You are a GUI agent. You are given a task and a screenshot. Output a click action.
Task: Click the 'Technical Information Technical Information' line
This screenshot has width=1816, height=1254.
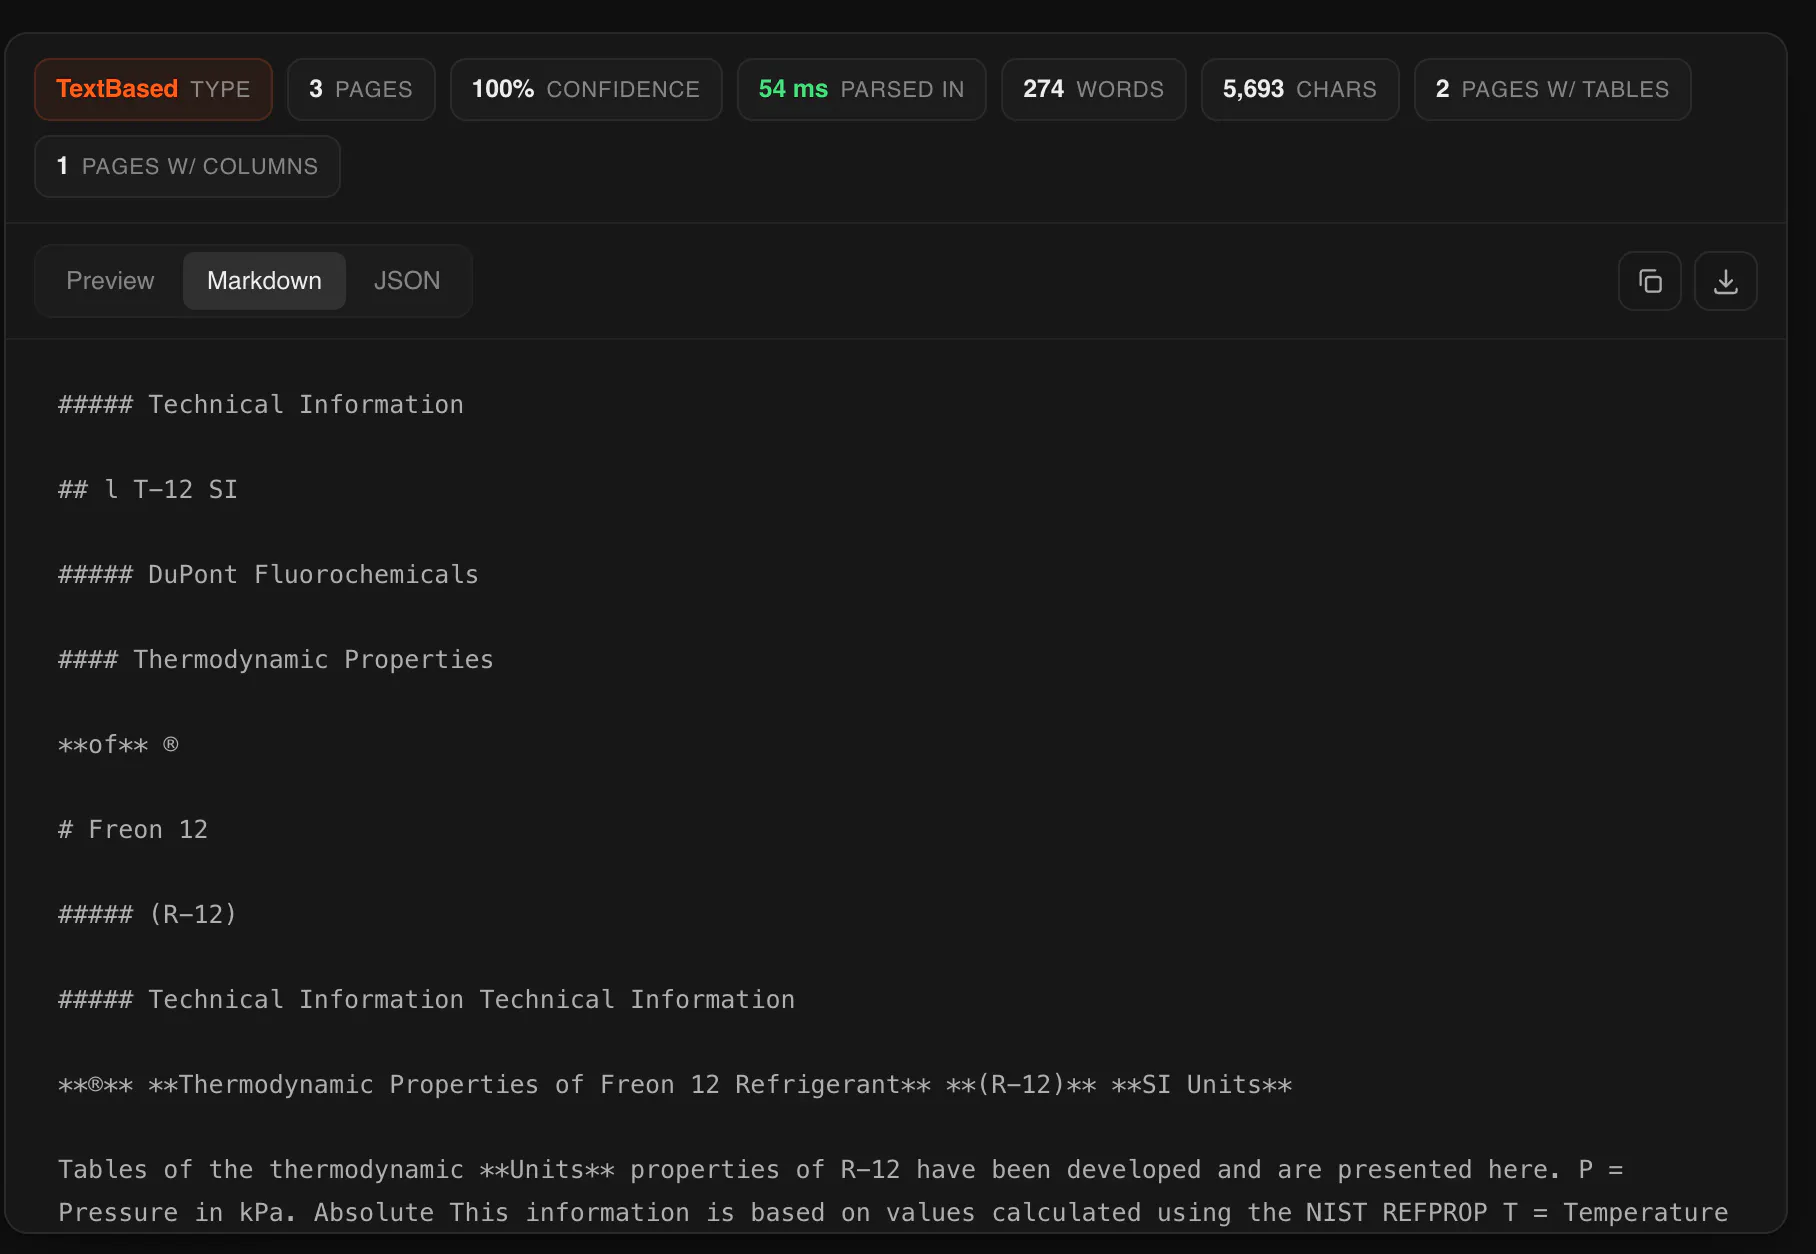coord(427,999)
